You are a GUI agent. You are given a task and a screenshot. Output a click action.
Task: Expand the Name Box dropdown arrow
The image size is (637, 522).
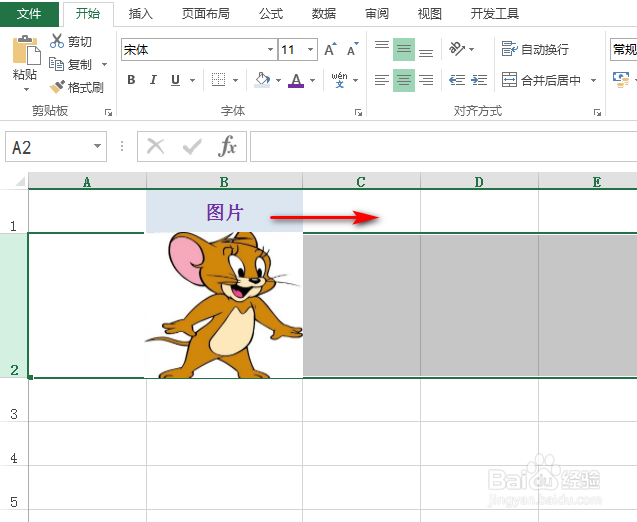click(97, 146)
